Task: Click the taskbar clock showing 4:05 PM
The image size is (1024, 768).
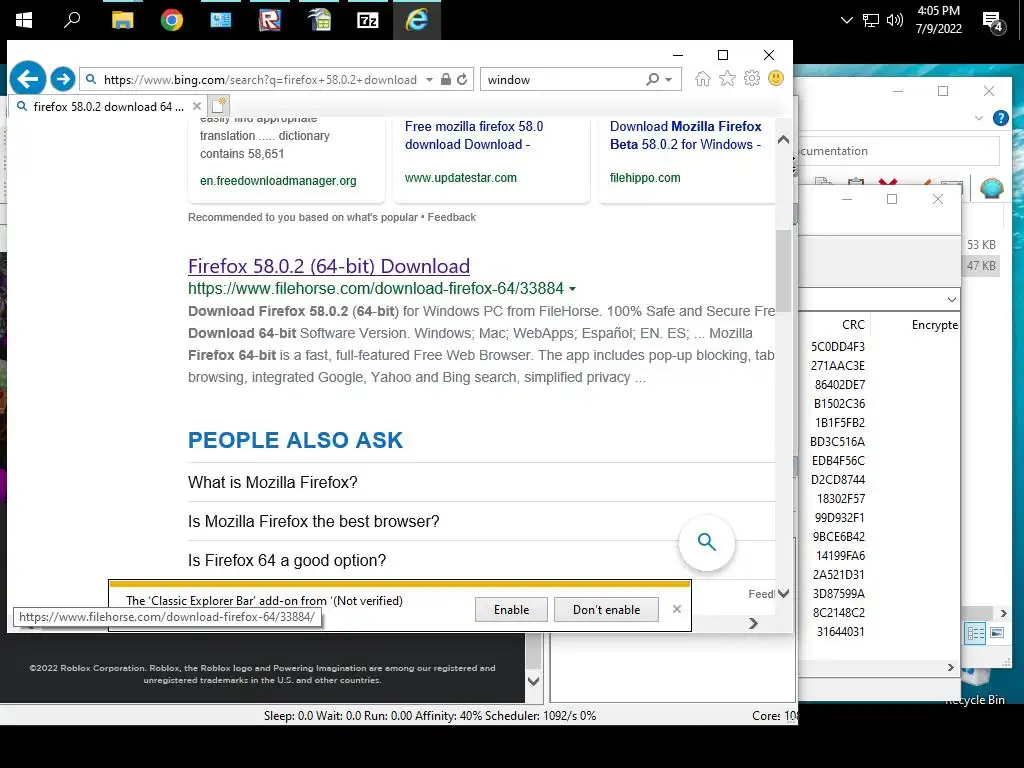Action: tap(938, 20)
